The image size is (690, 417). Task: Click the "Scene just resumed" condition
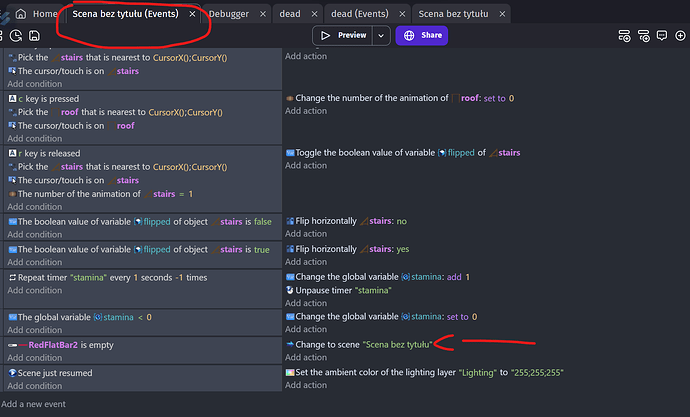pos(62,373)
